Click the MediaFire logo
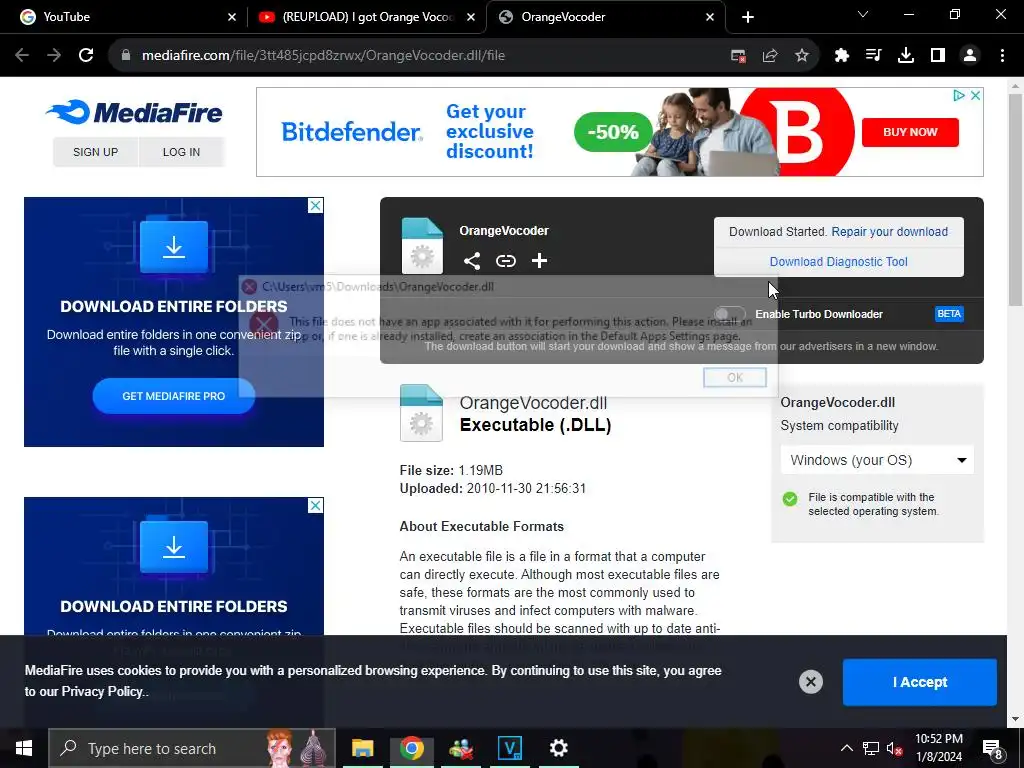Viewport: 1024px width, 768px height. [x=135, y=112]
